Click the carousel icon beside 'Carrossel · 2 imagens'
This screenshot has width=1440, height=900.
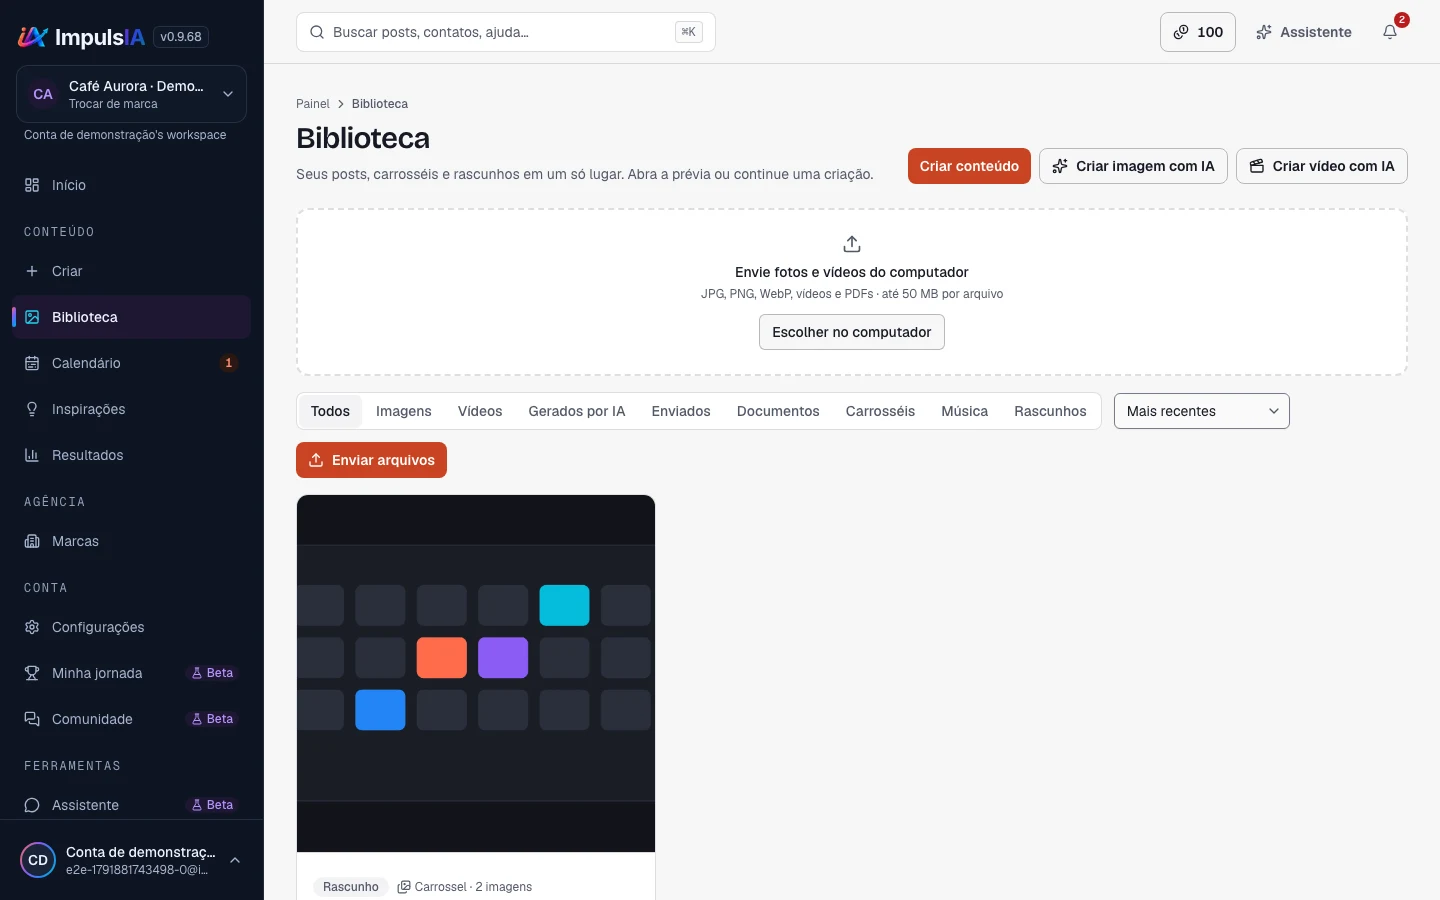tap(404, 887)
